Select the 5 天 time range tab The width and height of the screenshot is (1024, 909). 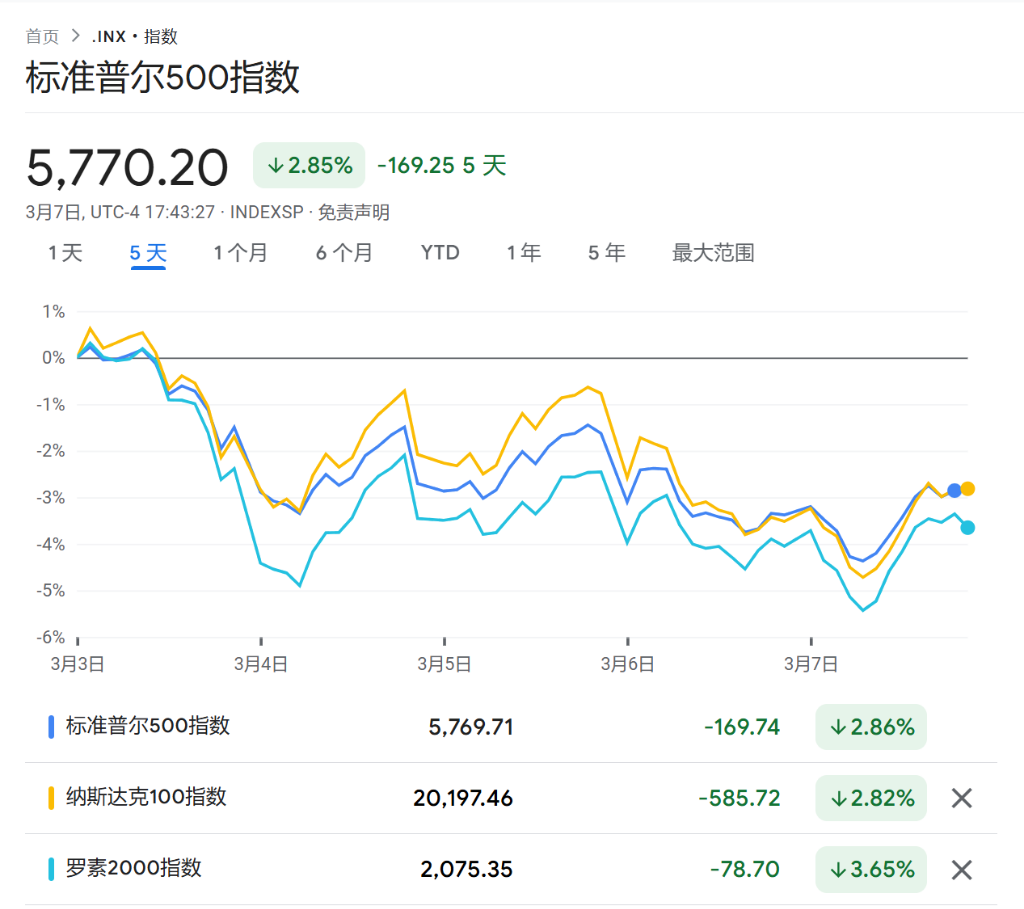(x=148, y=253)
